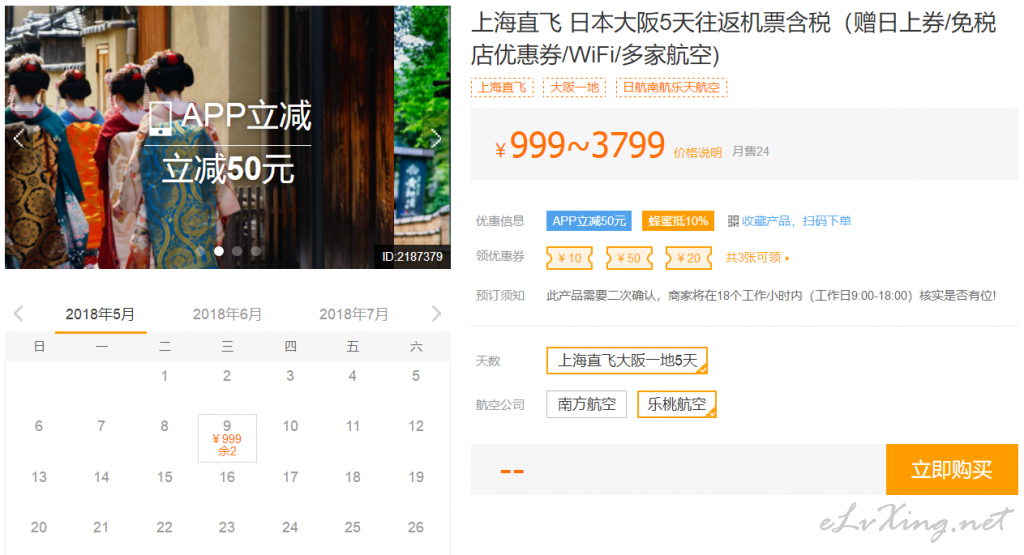
Task: Click date 5 in May calendar
Action: pyautogui.click(x=416, y=376)
